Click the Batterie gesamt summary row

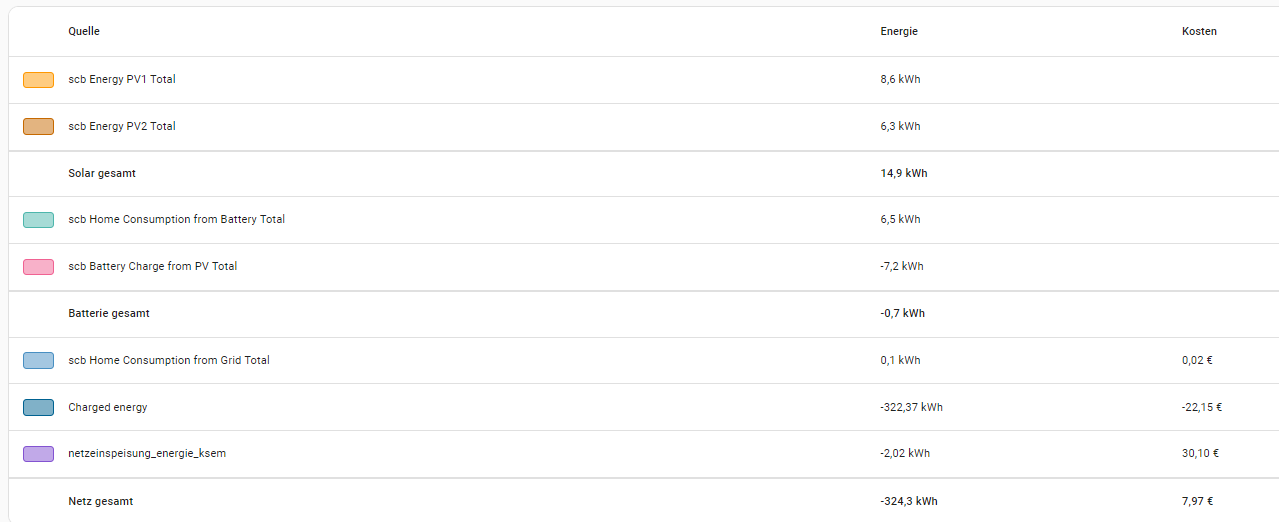[x=109, y=314]
